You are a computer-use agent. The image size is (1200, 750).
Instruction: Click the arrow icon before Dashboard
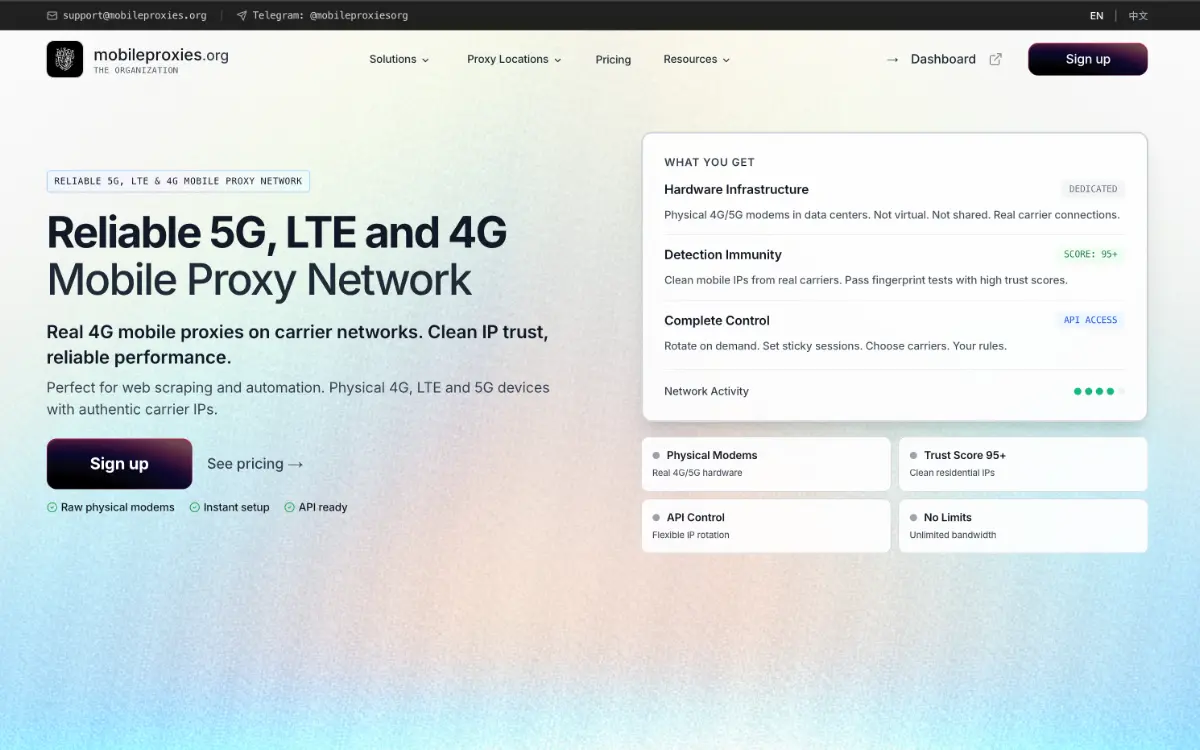point(892,59)
